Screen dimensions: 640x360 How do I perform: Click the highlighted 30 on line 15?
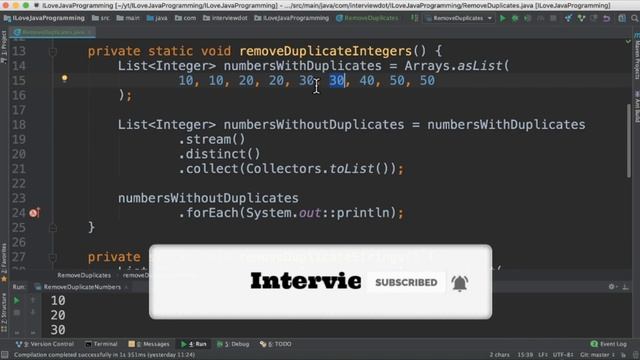click(337, 80)
